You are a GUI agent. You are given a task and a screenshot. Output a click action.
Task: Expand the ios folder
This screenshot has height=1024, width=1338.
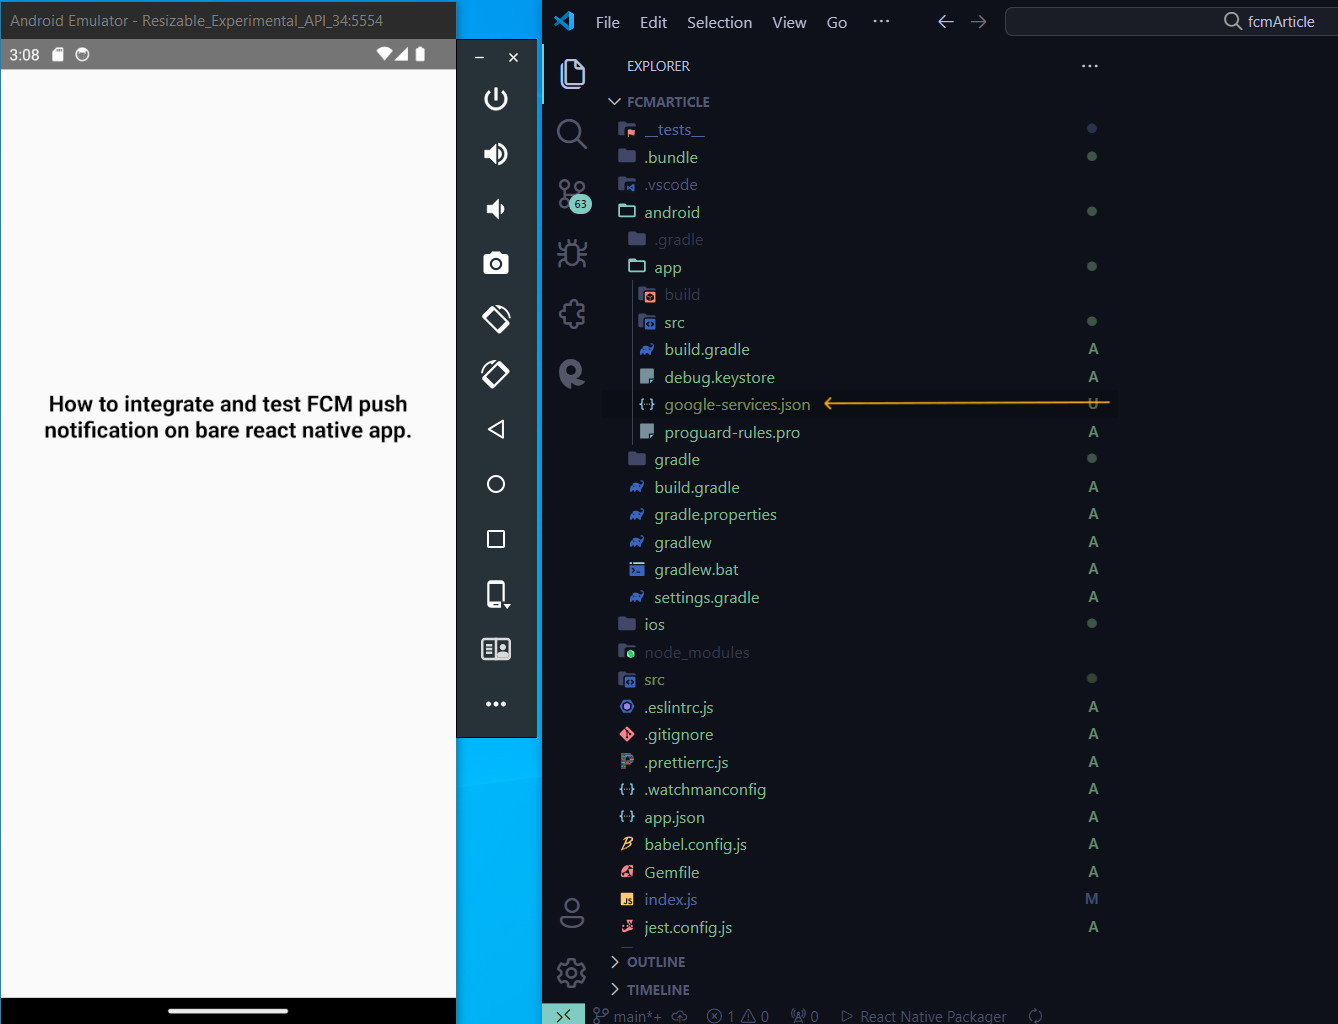[860, 625]
